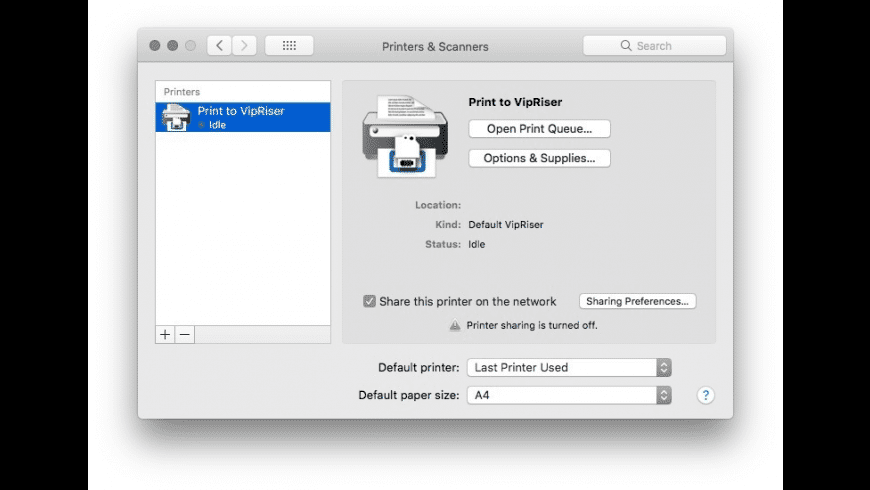Click the magnifying glass search icon
The width and height of the screenshot is (870, 490).
tap(626, 46)
